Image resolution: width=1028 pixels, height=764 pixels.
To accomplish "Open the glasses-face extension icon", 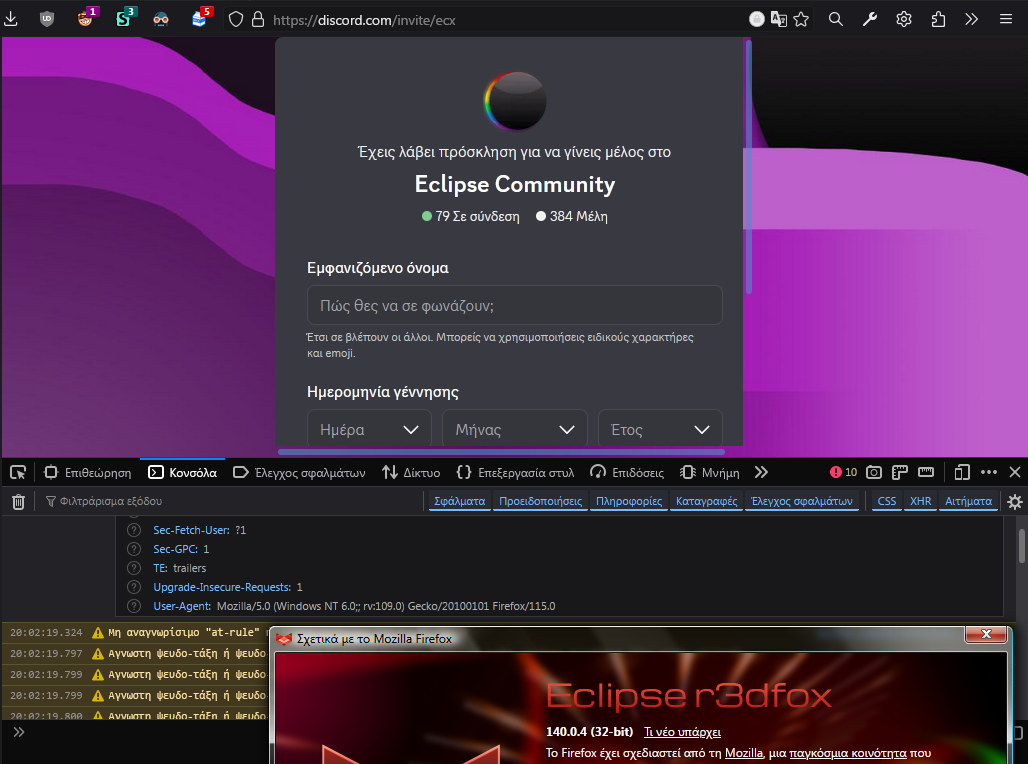I will click(x=161, y=19).
